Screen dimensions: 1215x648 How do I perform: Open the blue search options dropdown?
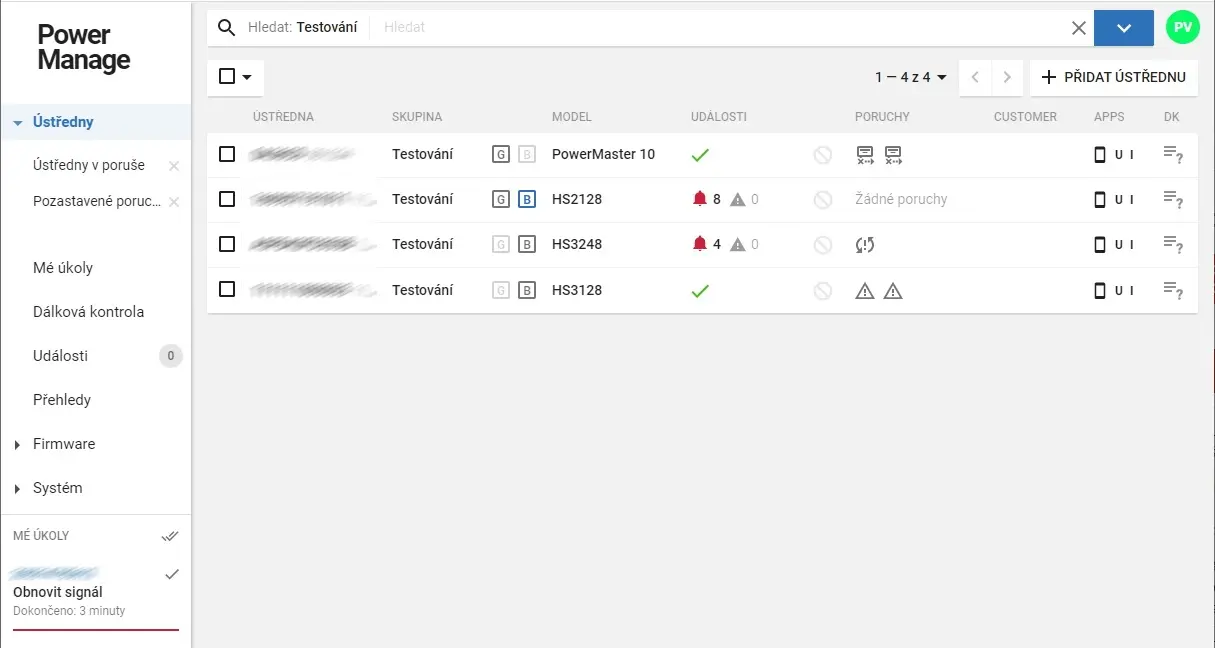pyautogui.click(x=1124, y=28)
